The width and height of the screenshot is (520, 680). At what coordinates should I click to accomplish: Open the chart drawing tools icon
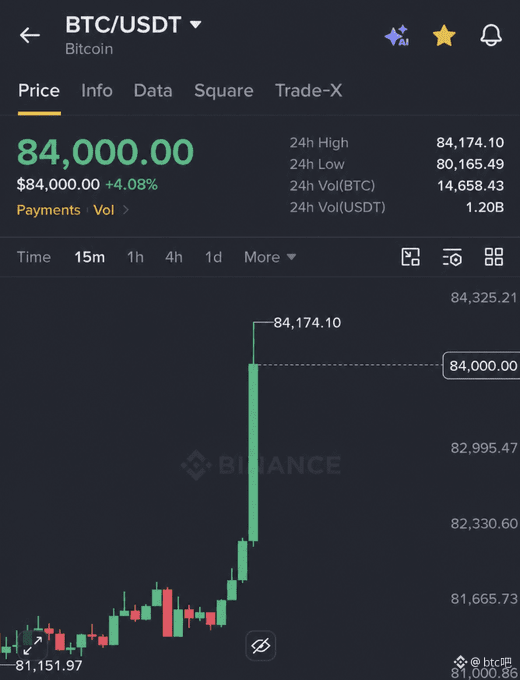point(410,257)
